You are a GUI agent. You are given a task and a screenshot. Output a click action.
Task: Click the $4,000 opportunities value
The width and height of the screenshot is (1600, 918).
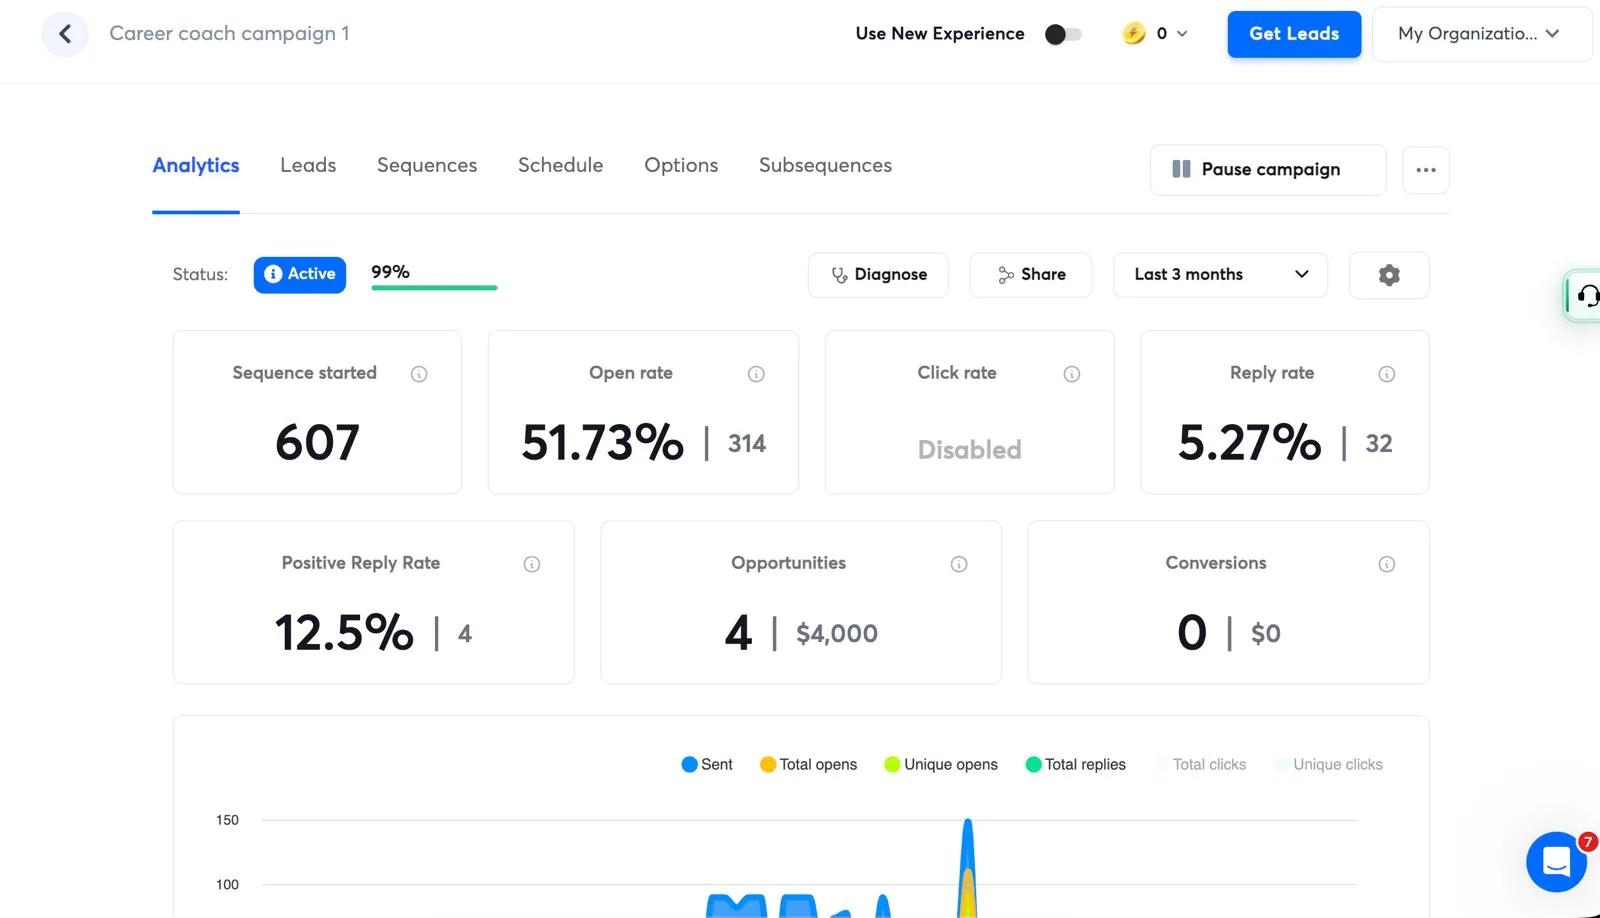[x=837, y=633]
